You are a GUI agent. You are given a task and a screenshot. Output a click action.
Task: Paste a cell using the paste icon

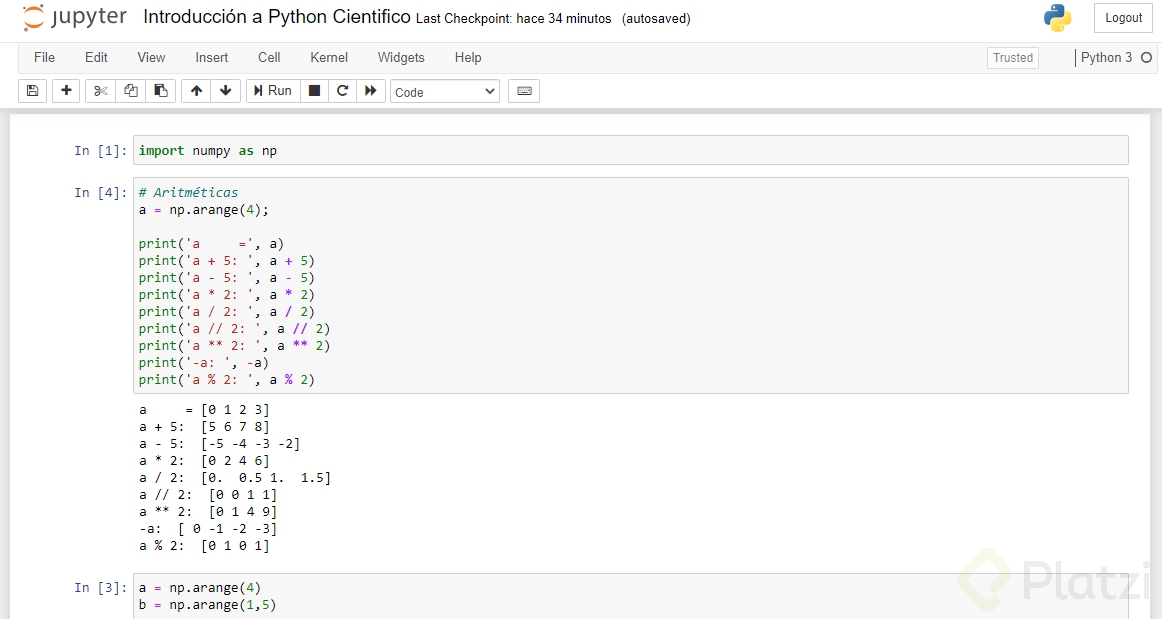(161, 90)
